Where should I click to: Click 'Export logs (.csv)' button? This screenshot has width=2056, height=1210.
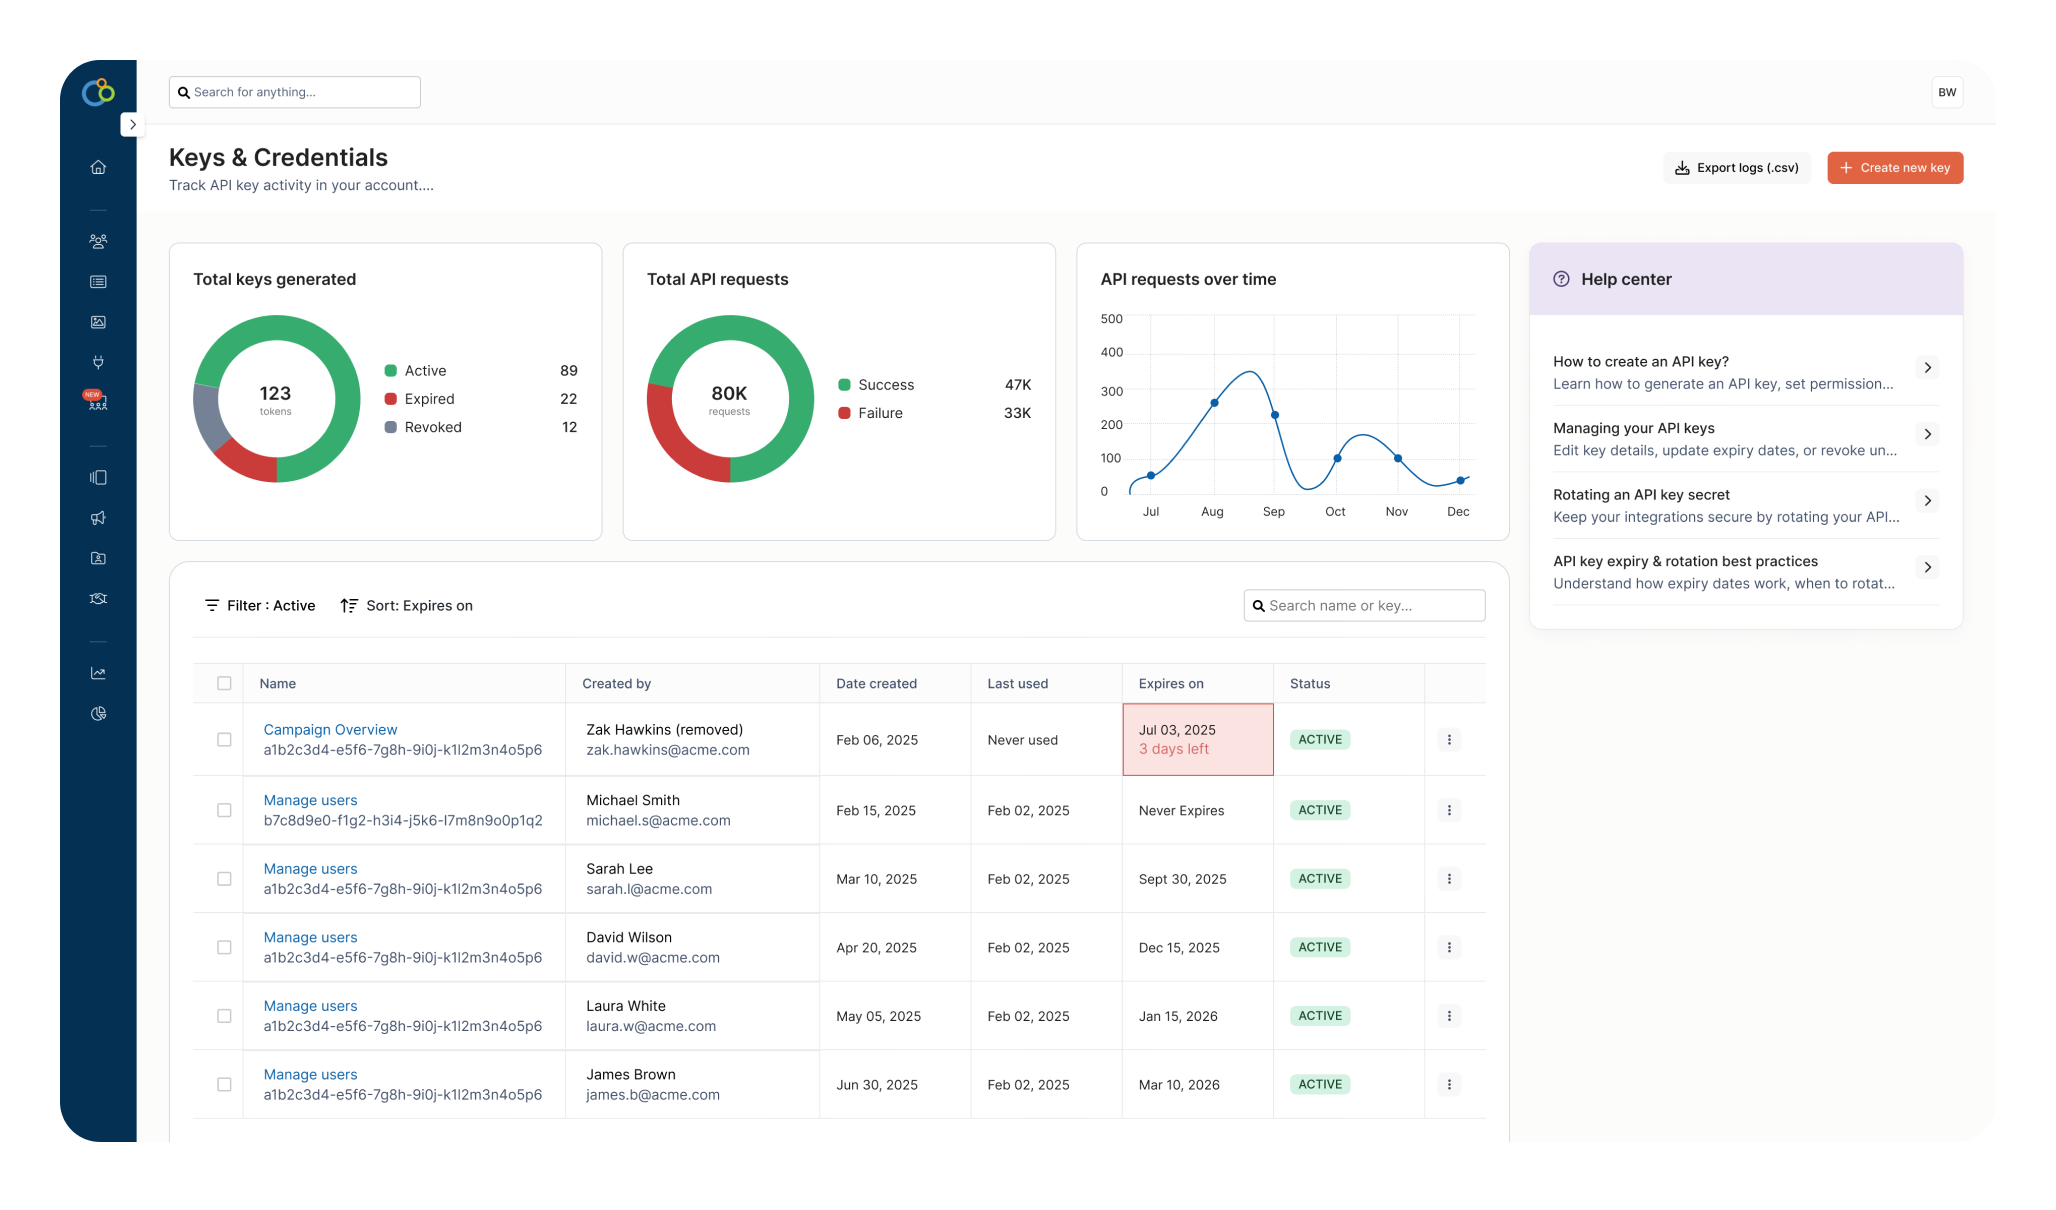click(x=1736, y=168)
